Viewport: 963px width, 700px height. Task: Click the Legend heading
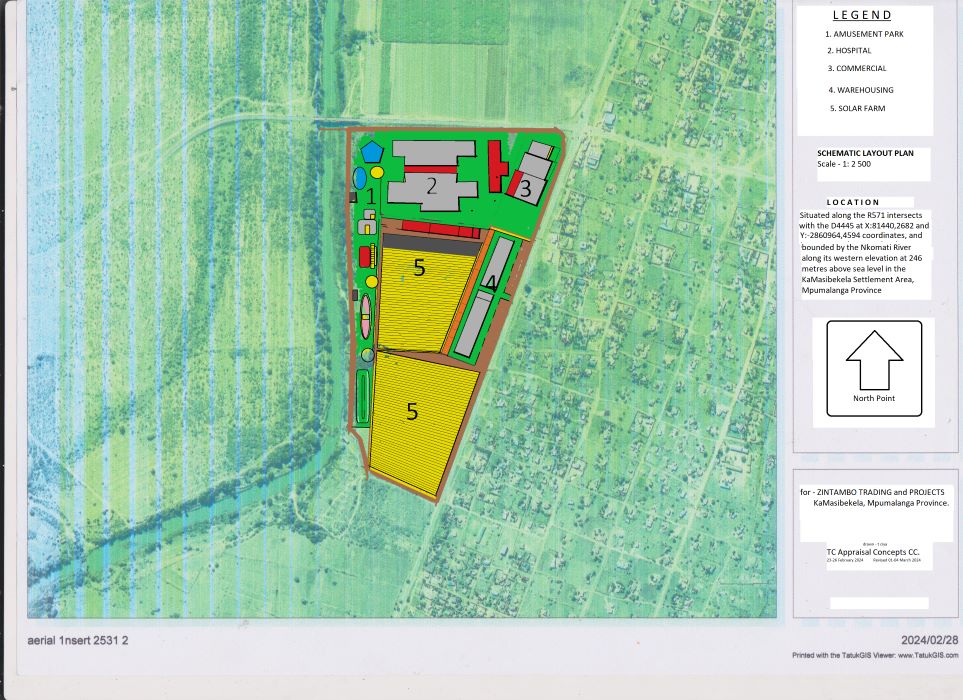[x=862, y=16]
